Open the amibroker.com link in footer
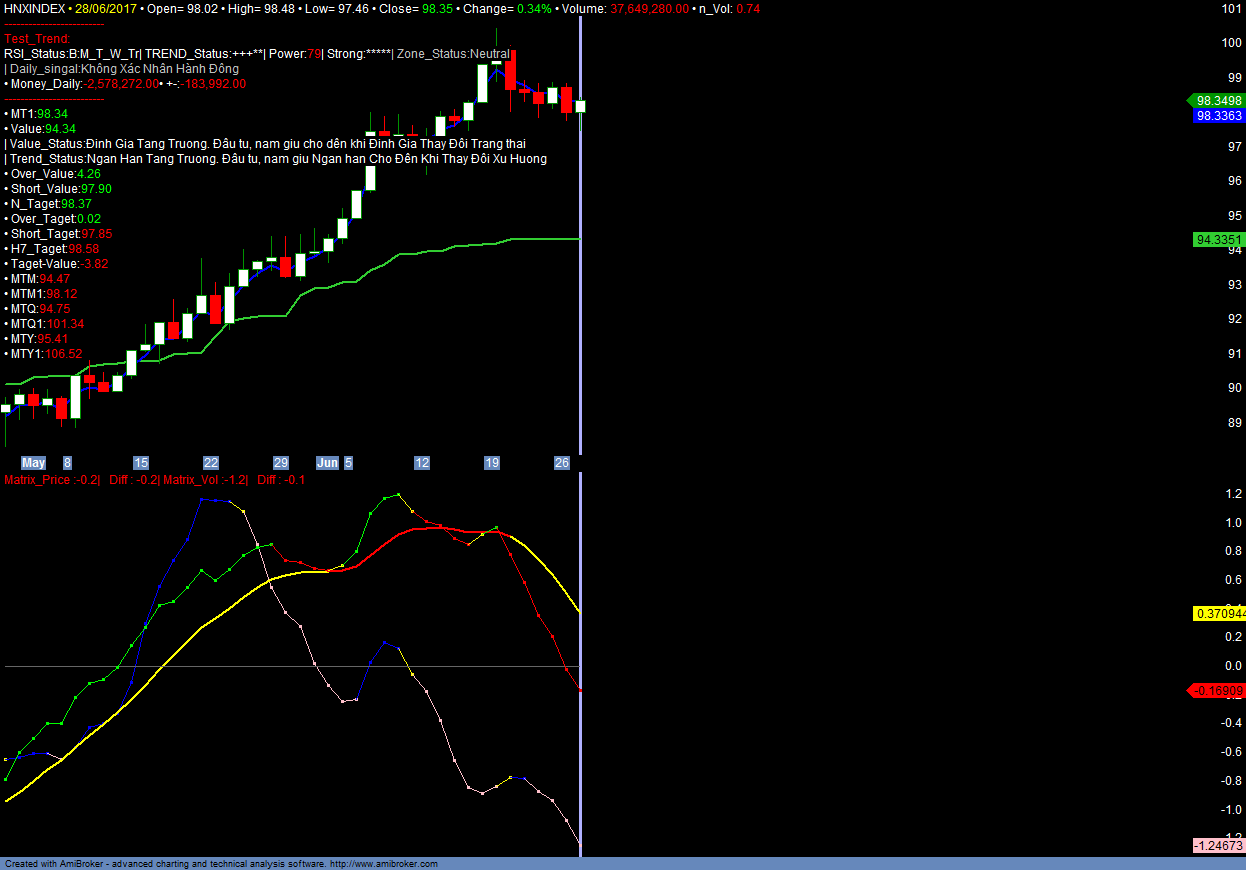The width and height of the screenshot is (1246, 870). click(x=383, y=864)
